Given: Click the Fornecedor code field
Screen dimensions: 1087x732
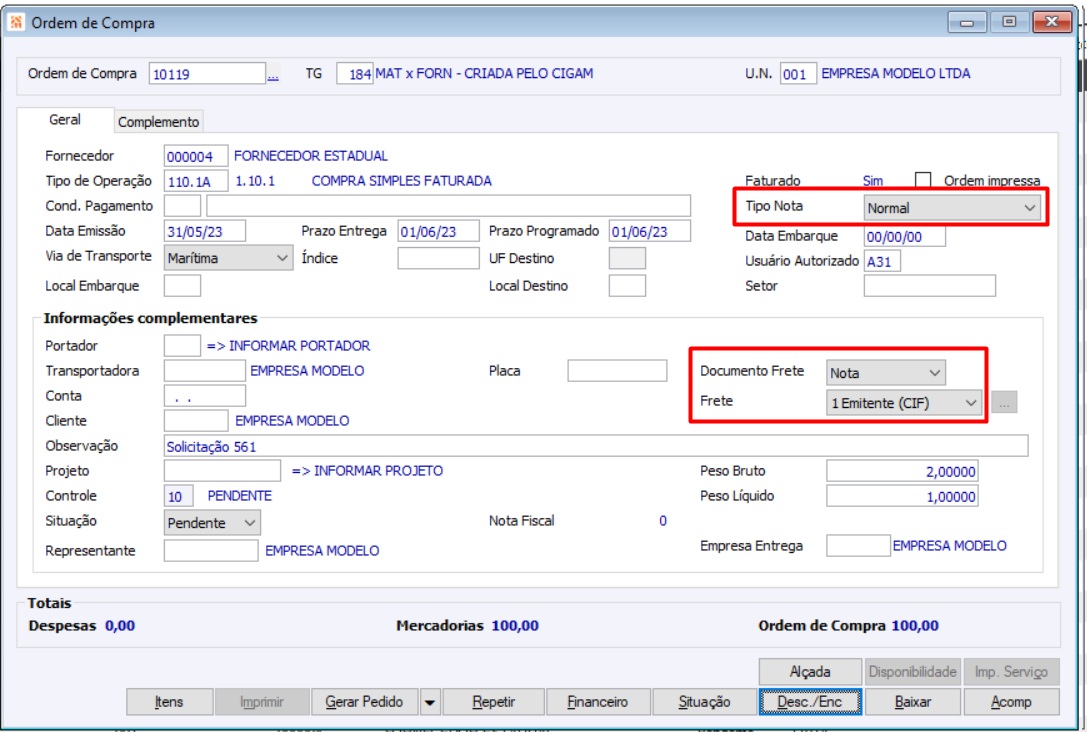Looking at the screenshot, I should tap(196, 157).
